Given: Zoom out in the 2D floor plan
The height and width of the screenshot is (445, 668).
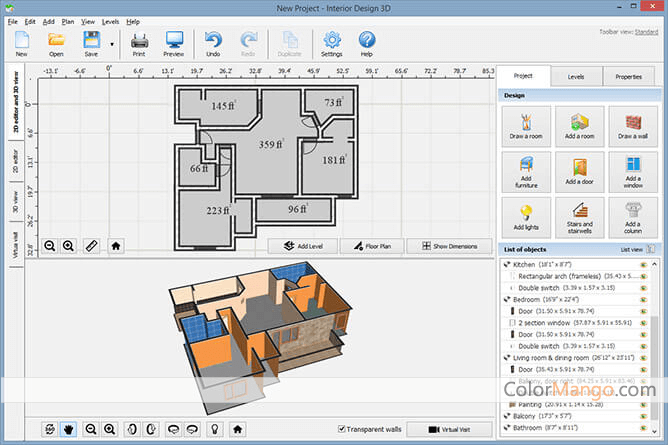Looking at the screenshot, I should (x=50, y=246).
